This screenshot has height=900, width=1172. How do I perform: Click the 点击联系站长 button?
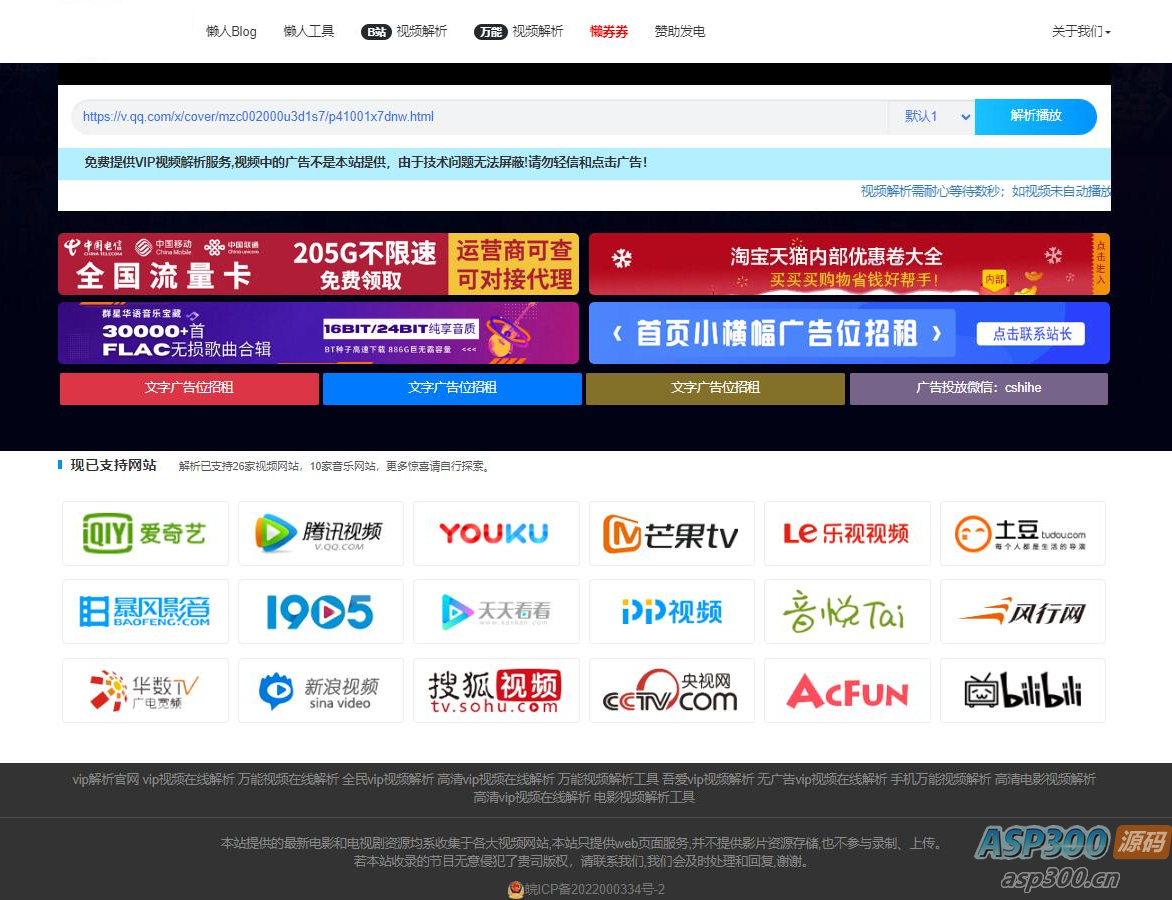click(x=1031, y=334)
